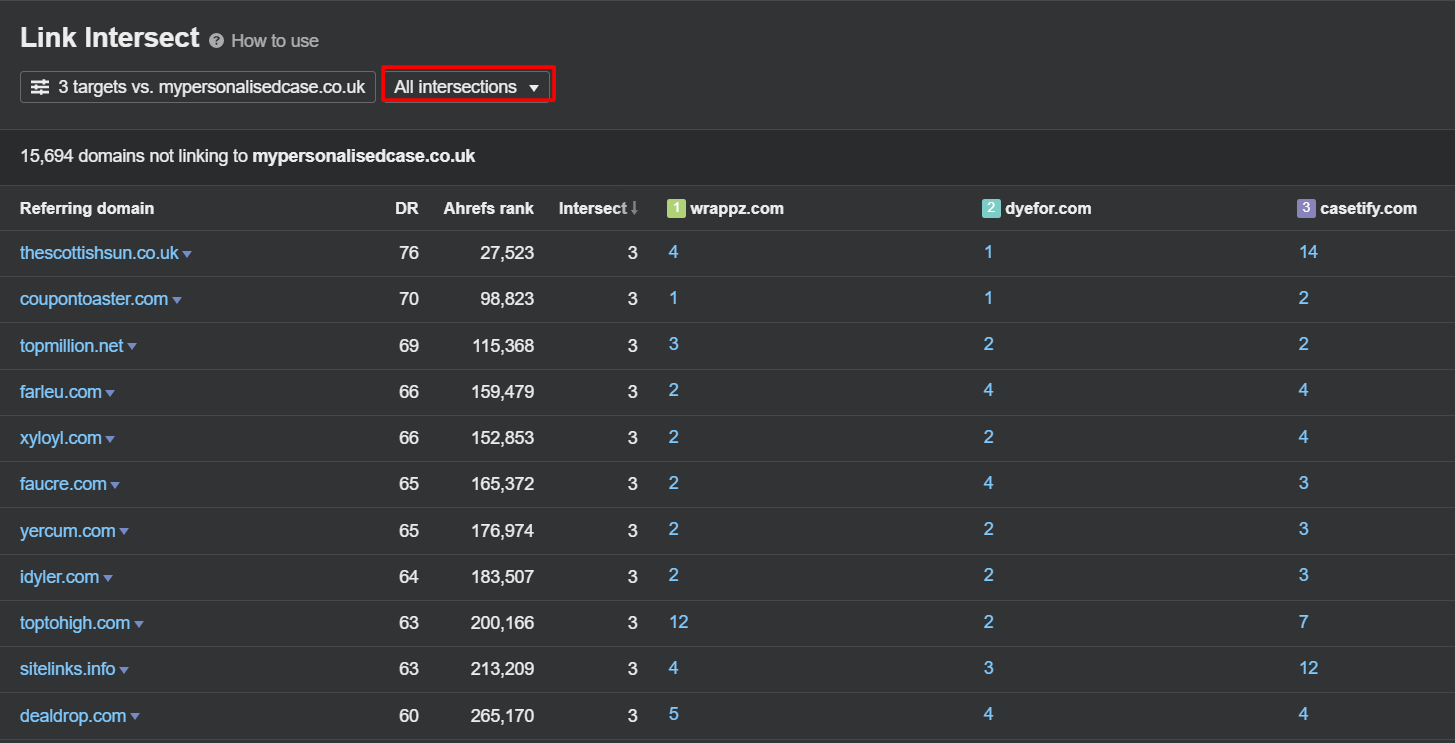Expand the dealdrop.com dropdown arrow
This screenshot has height=743, width=1455.
point(135,717)
